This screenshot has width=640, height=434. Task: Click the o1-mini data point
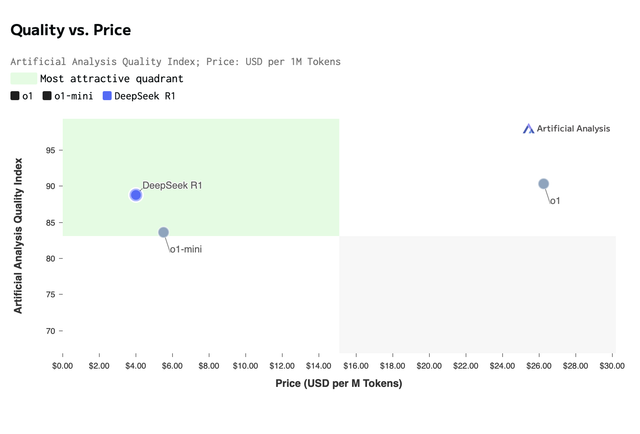coord(164,233)
